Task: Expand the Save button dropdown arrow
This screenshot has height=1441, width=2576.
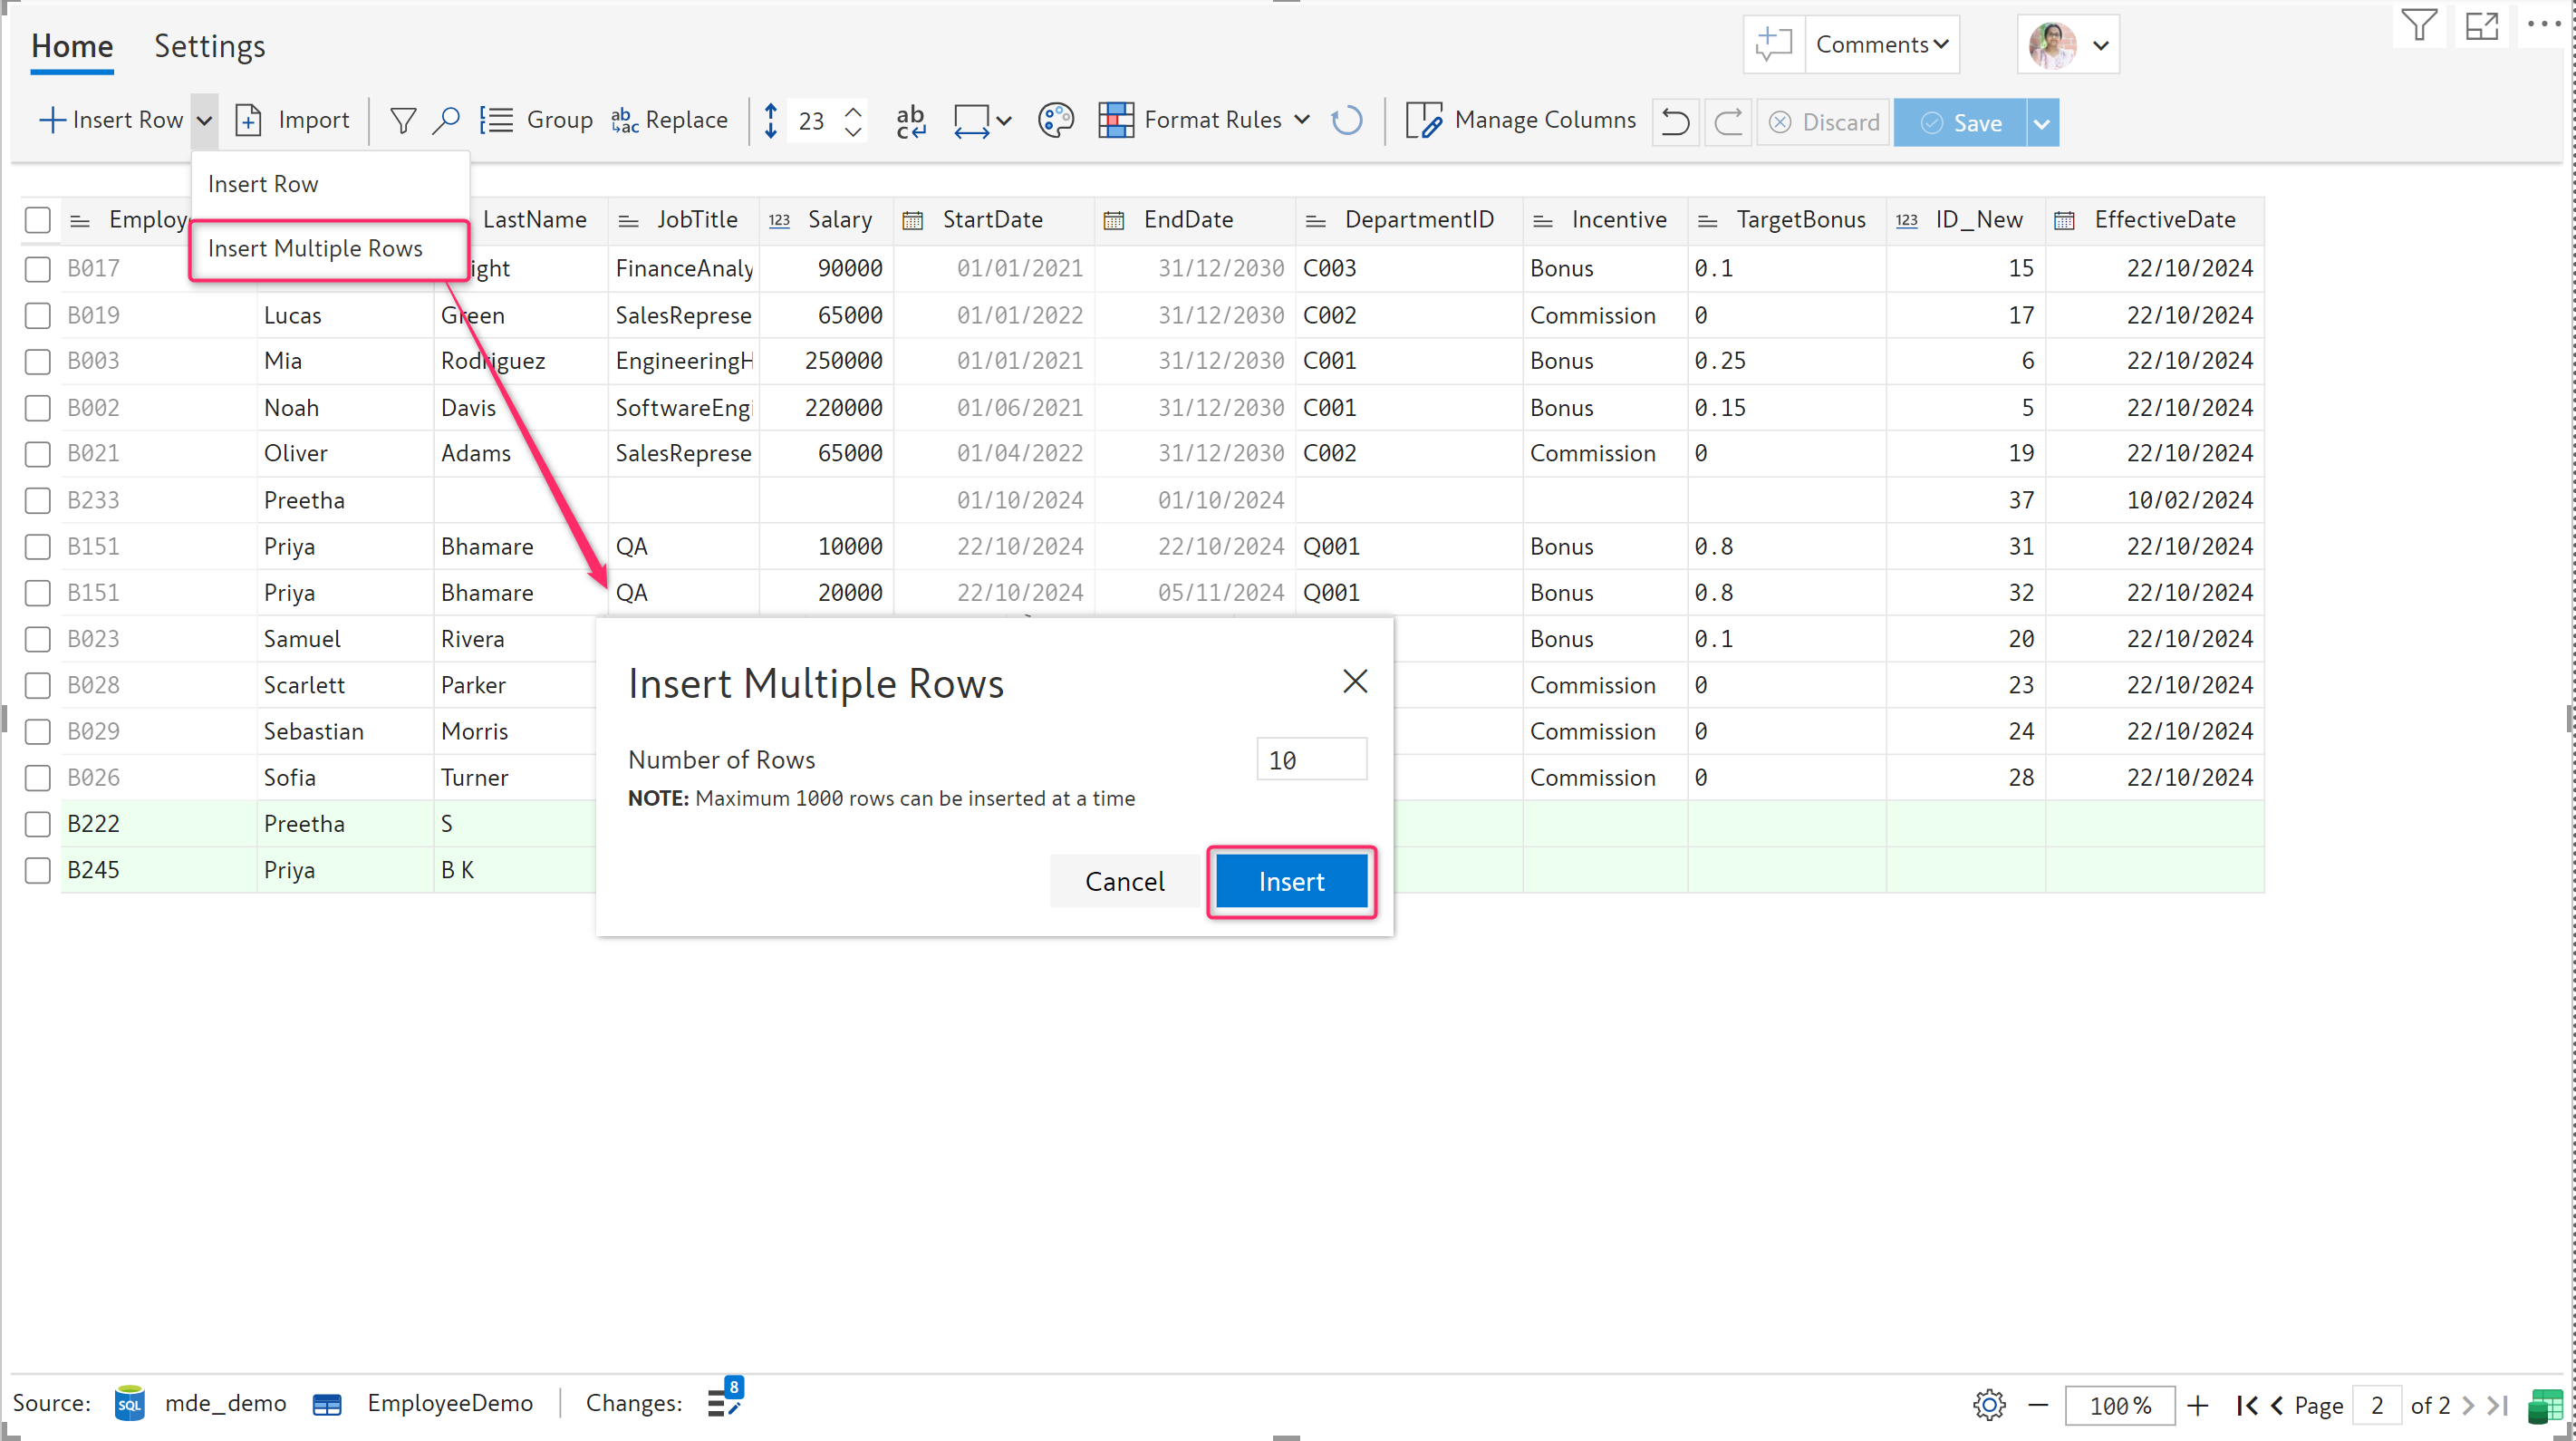Action: [2042, 123]
